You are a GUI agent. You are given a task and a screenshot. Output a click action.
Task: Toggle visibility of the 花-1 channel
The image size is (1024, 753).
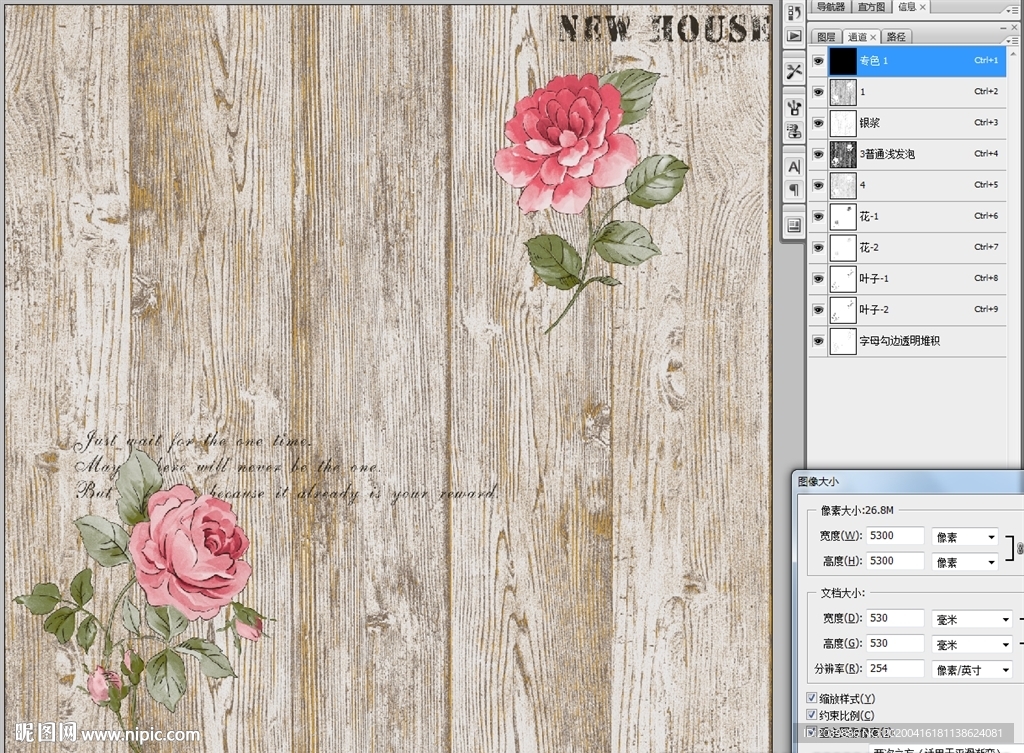pos(819,216)
